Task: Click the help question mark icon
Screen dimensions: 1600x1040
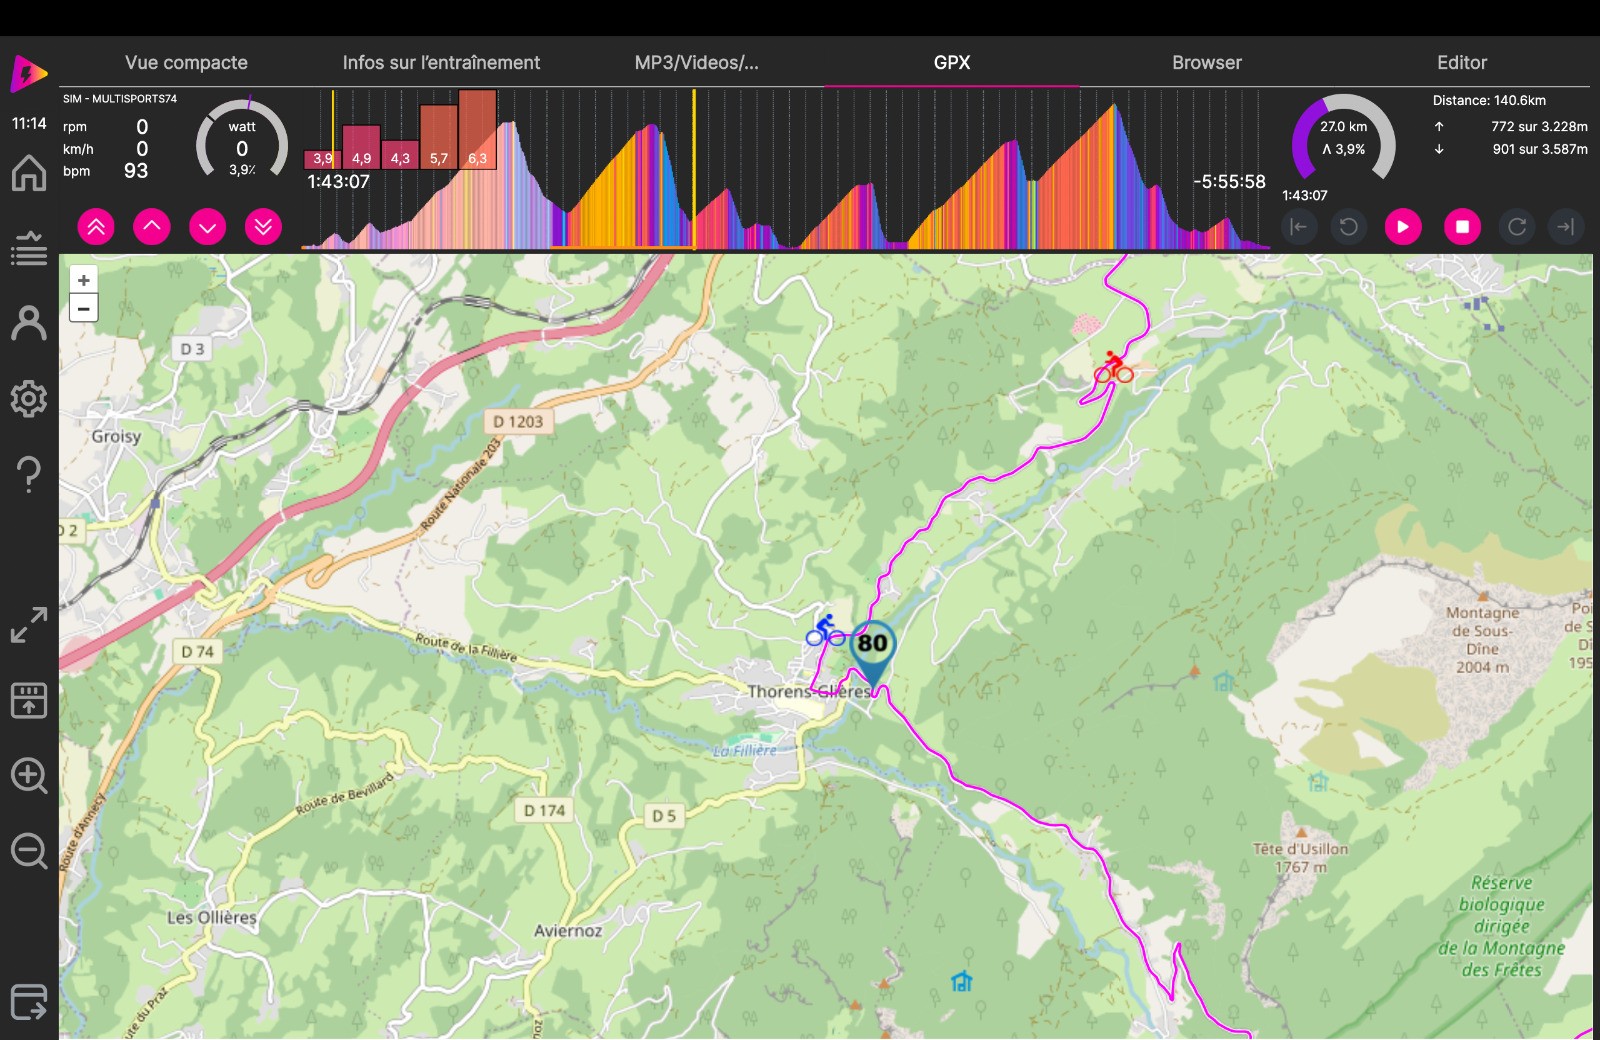Action: 29,474
